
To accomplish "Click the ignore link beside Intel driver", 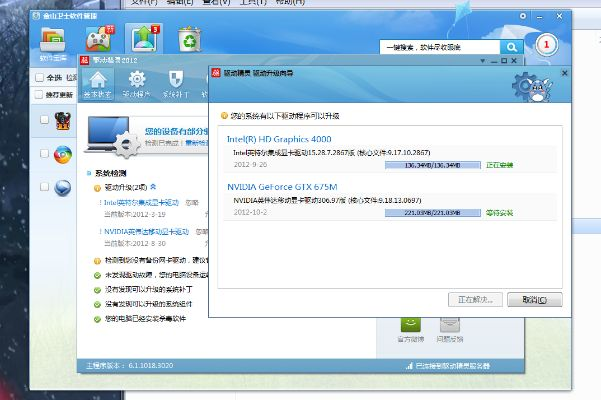I will (192, 202).
